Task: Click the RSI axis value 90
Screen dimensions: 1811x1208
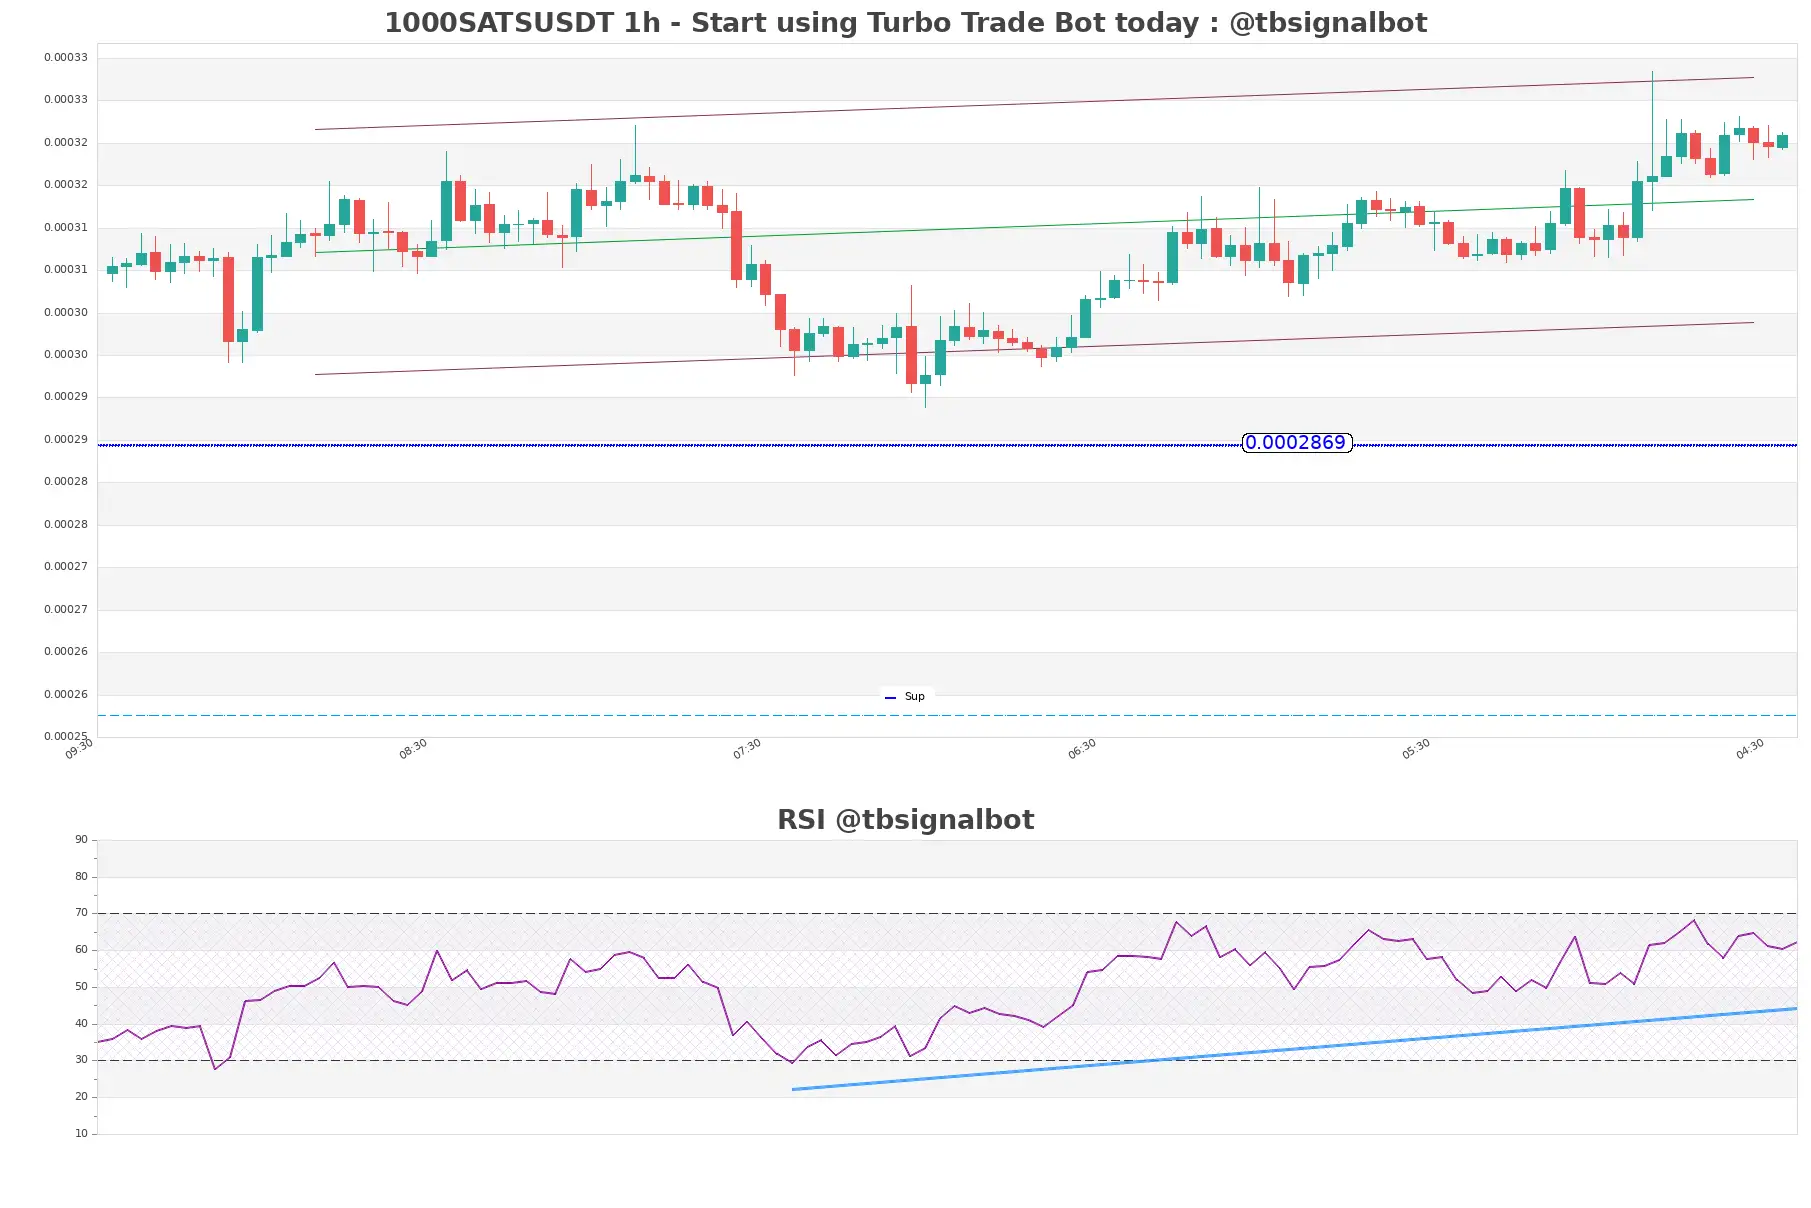Action: 81,840
